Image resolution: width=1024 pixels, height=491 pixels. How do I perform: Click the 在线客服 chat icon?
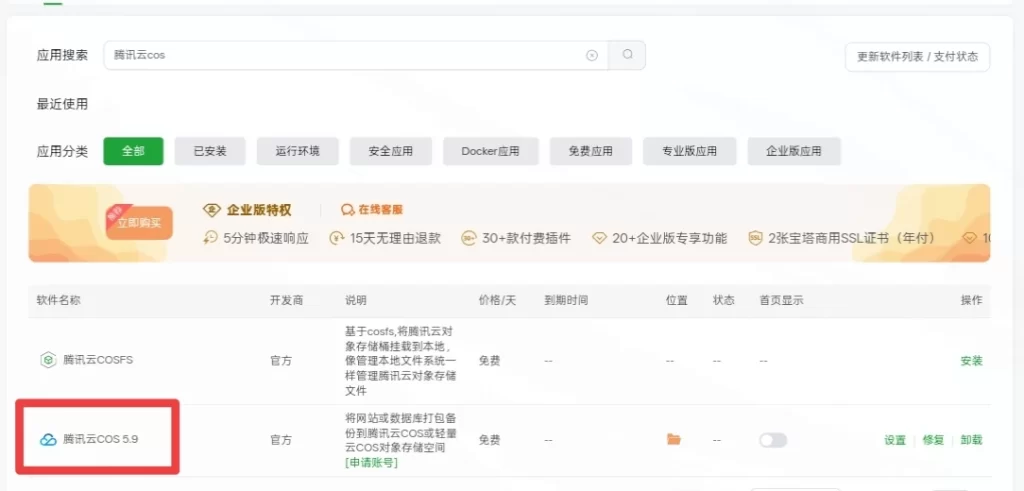tap(347, 210)
